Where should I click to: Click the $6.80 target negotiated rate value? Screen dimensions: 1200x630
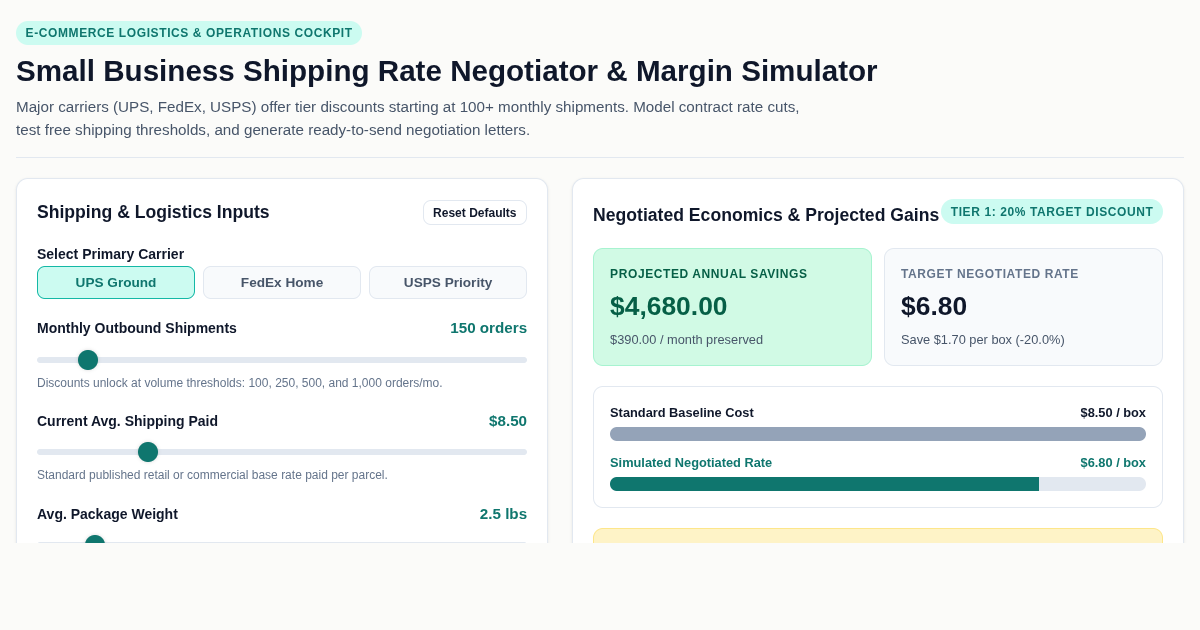tap(934, 306)
